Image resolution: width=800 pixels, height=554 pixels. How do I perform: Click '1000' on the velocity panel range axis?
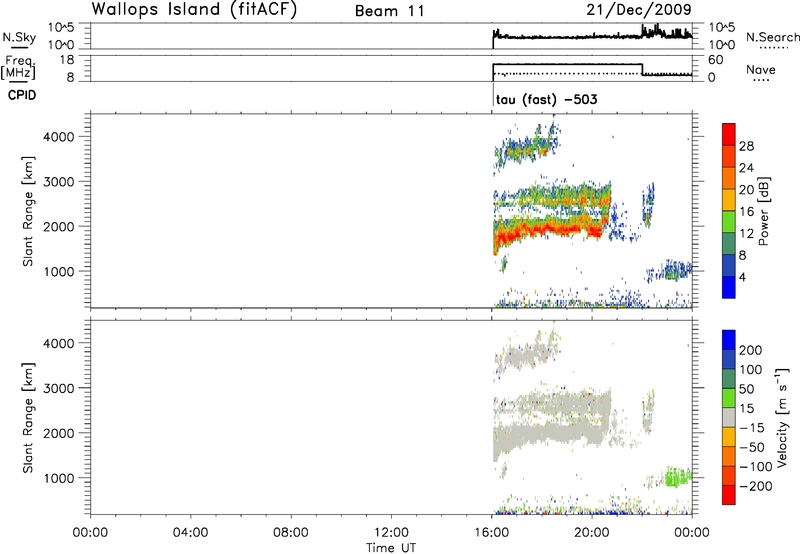tap(59, 478)
